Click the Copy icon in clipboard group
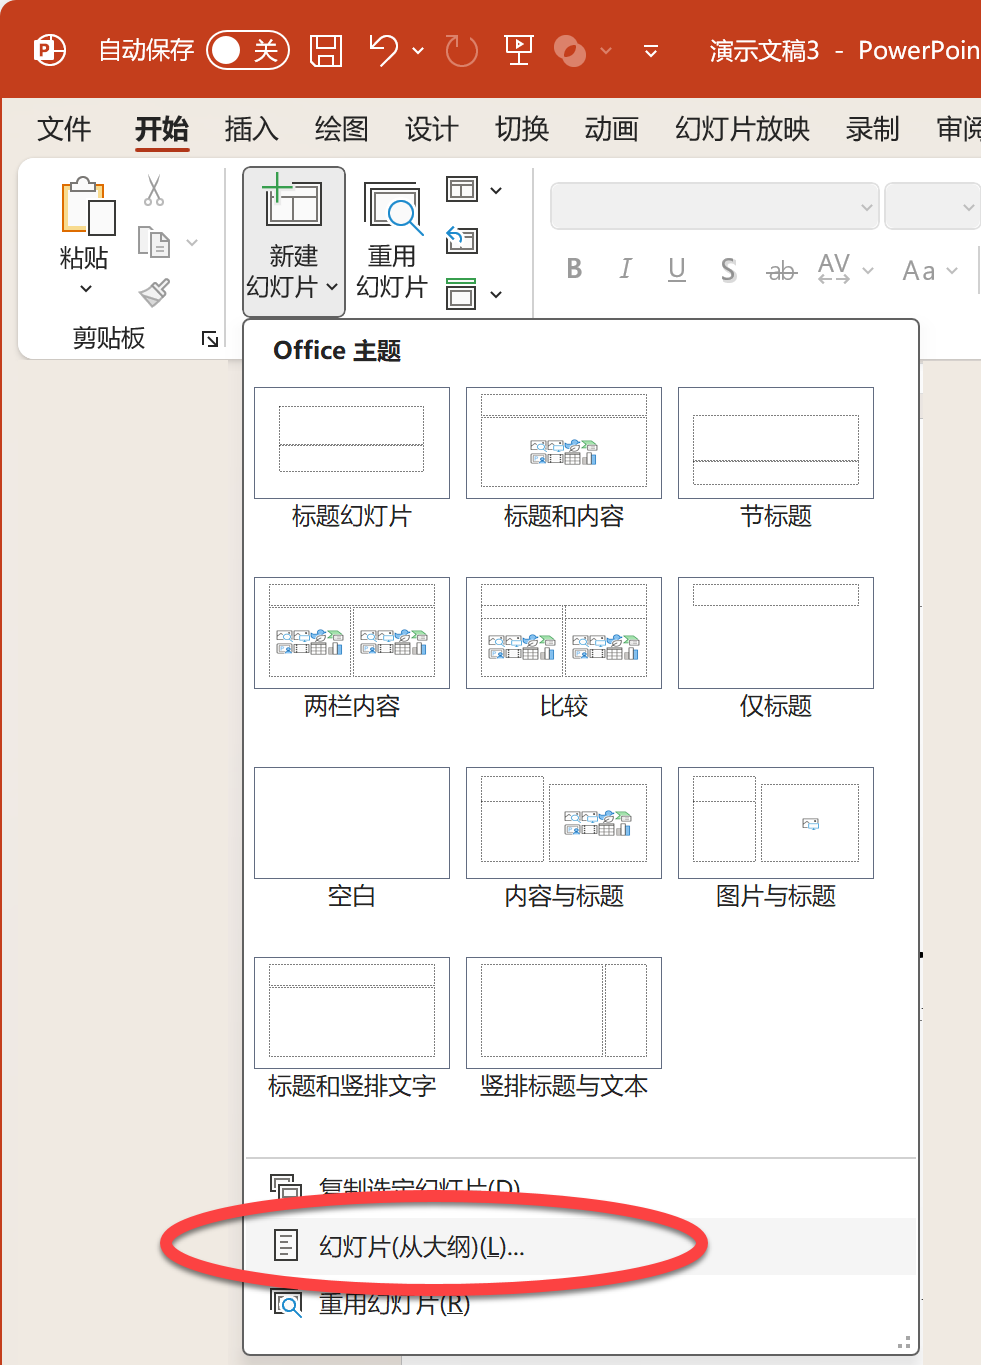981x1365 pixels. click(x=155, y=240)
